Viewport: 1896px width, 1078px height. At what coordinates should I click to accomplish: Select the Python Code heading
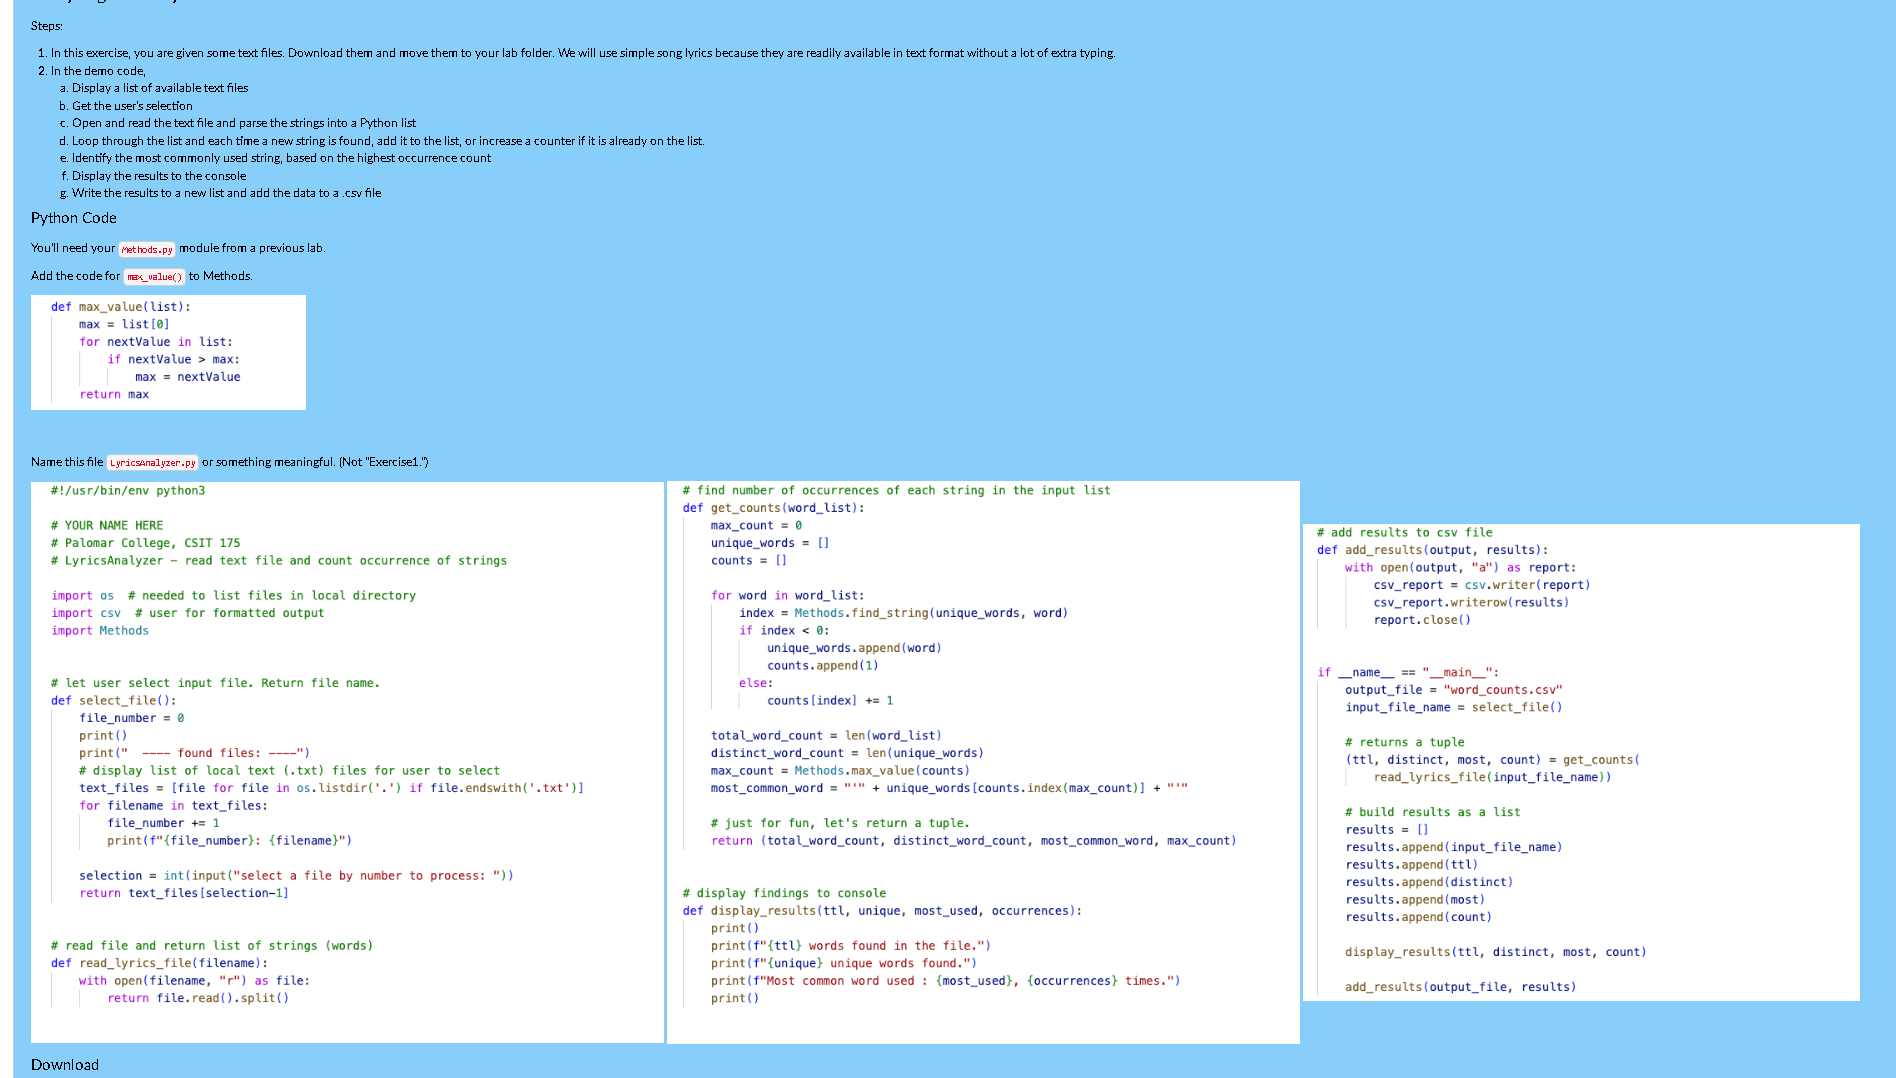click(x=73, y=217)
